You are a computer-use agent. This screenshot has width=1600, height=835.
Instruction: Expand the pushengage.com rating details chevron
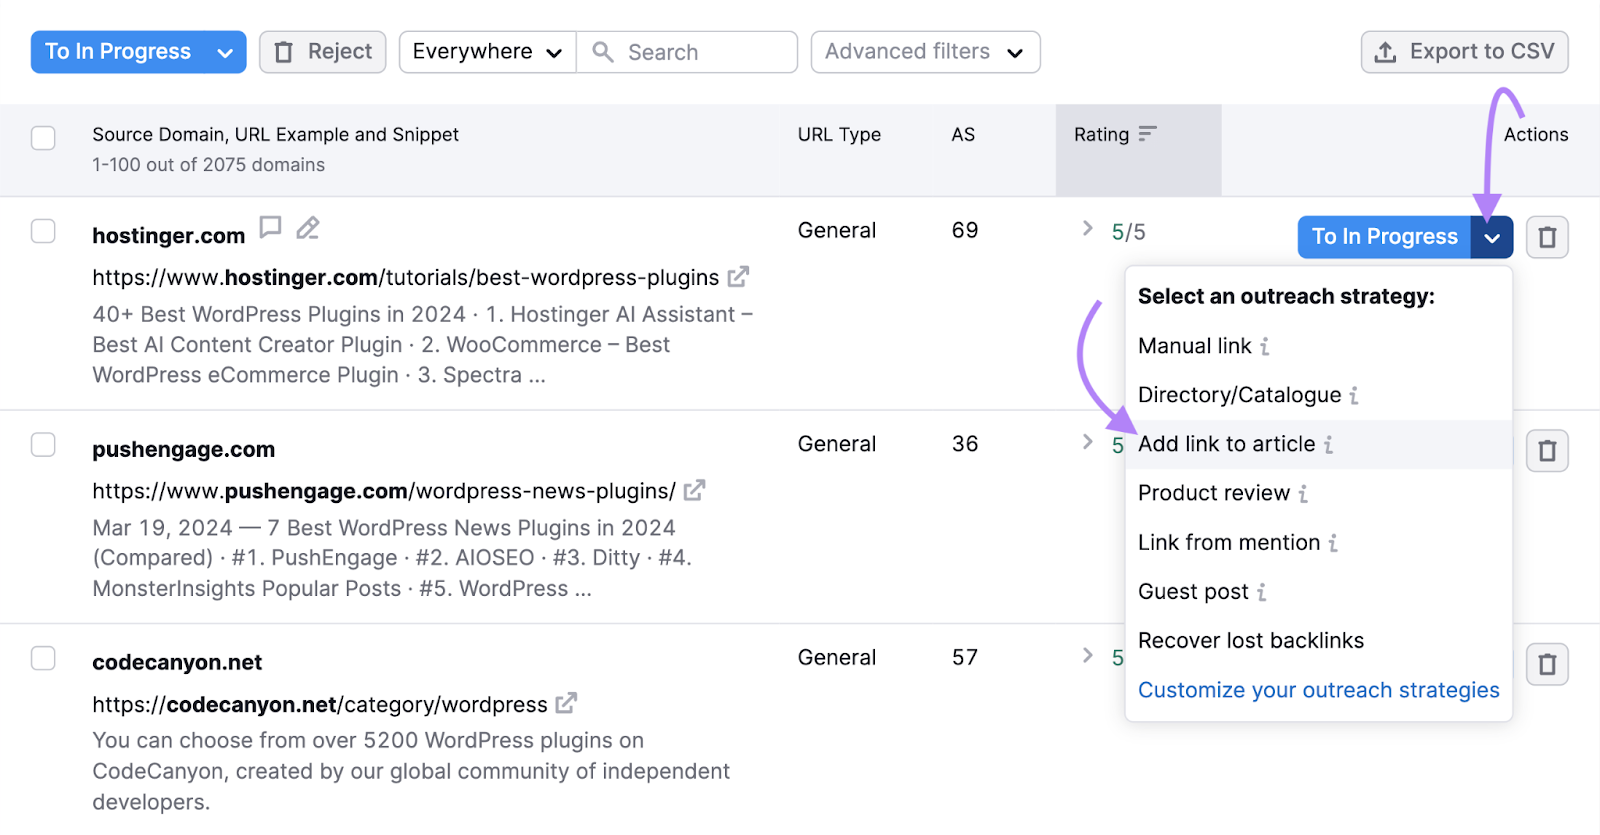point(1087,442)
